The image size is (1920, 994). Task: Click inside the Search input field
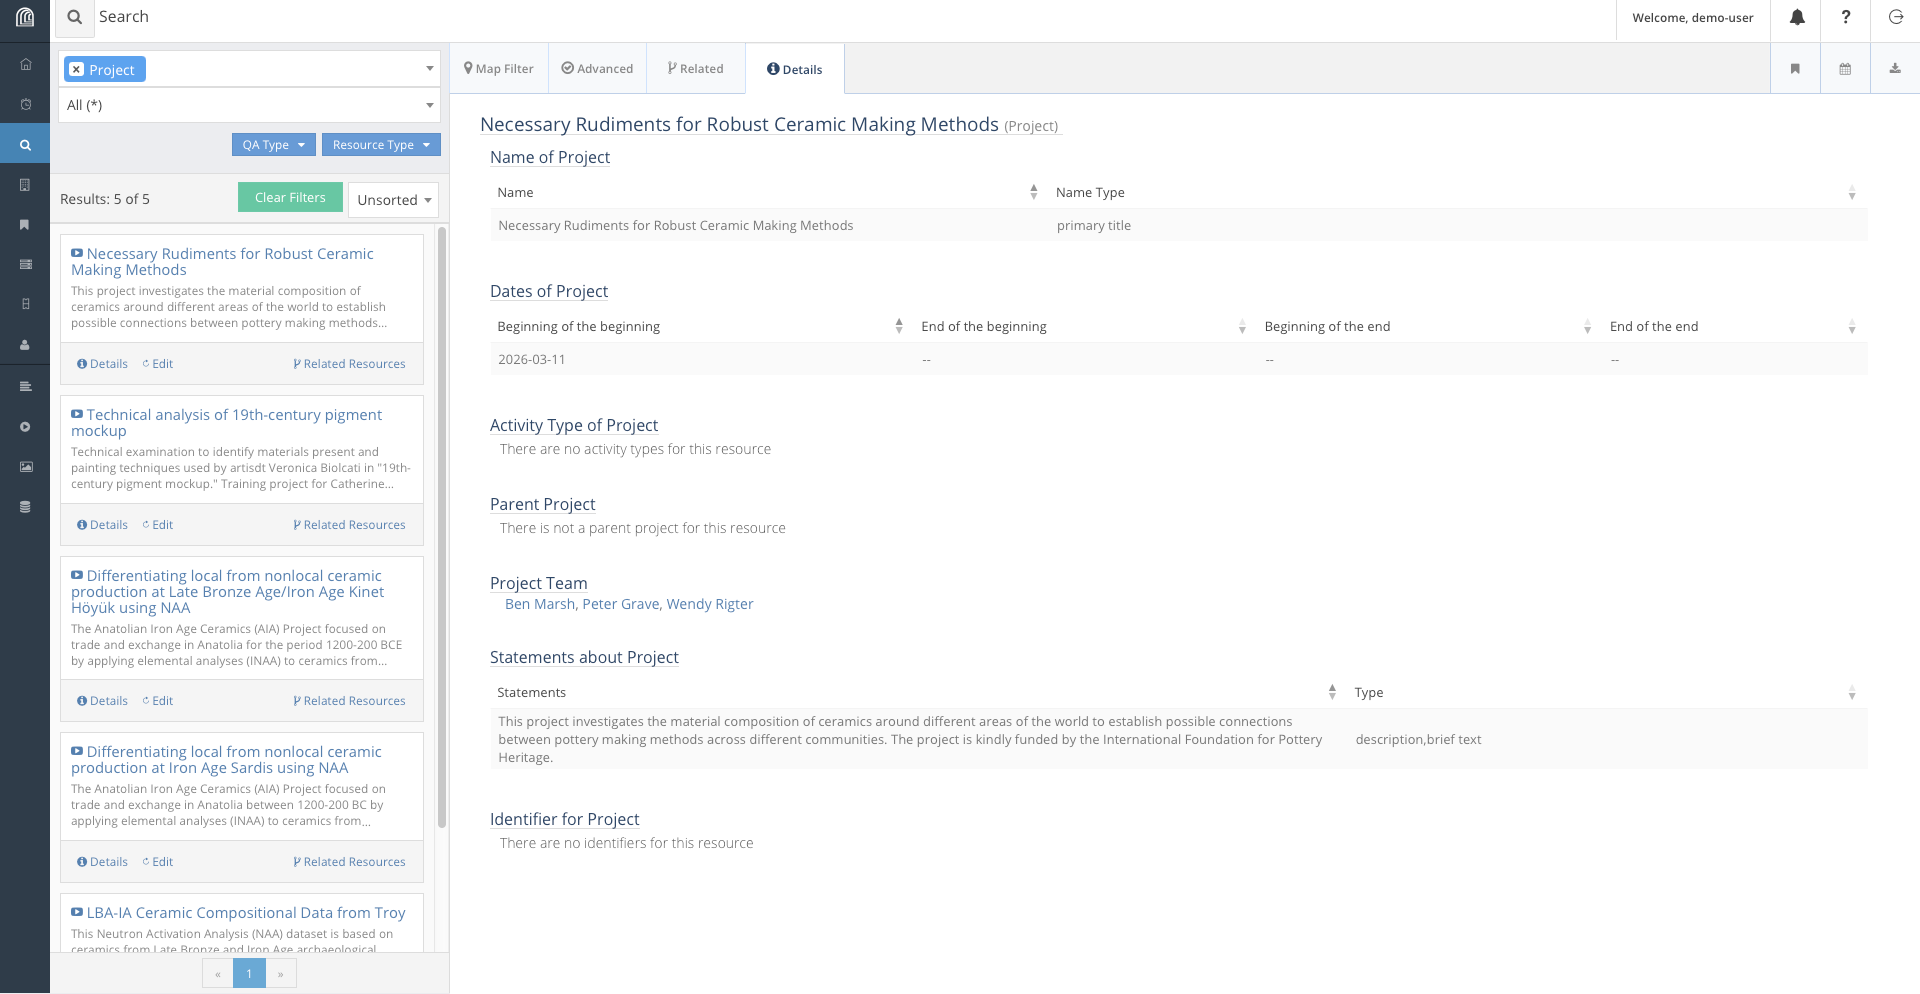point(400,17)
